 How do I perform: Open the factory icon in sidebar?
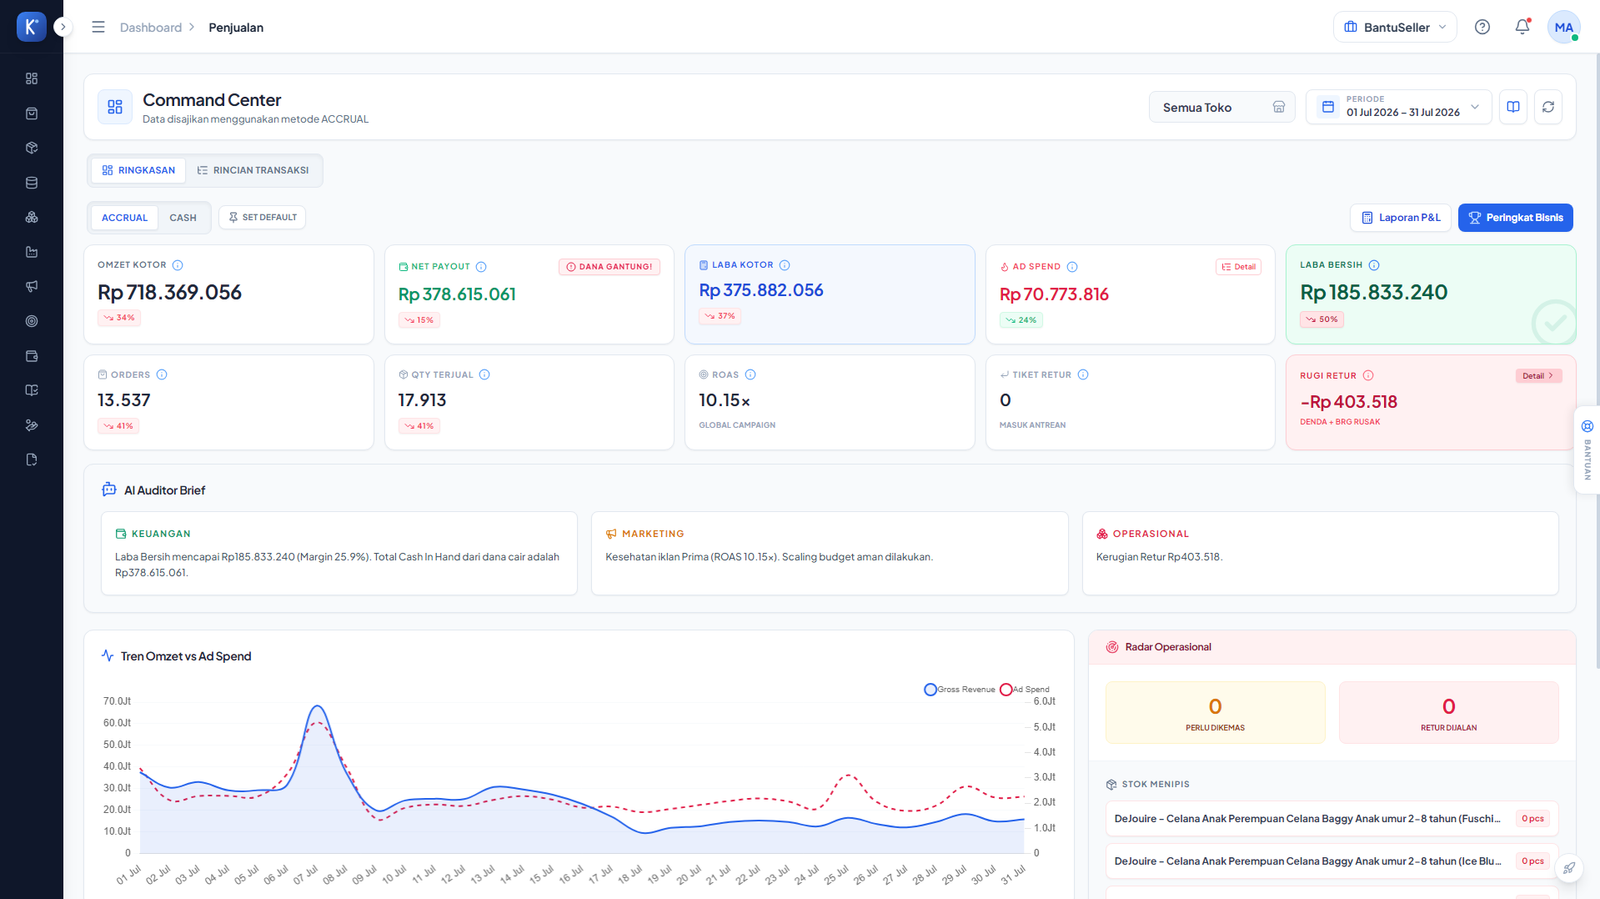click(x=31, y=252)
